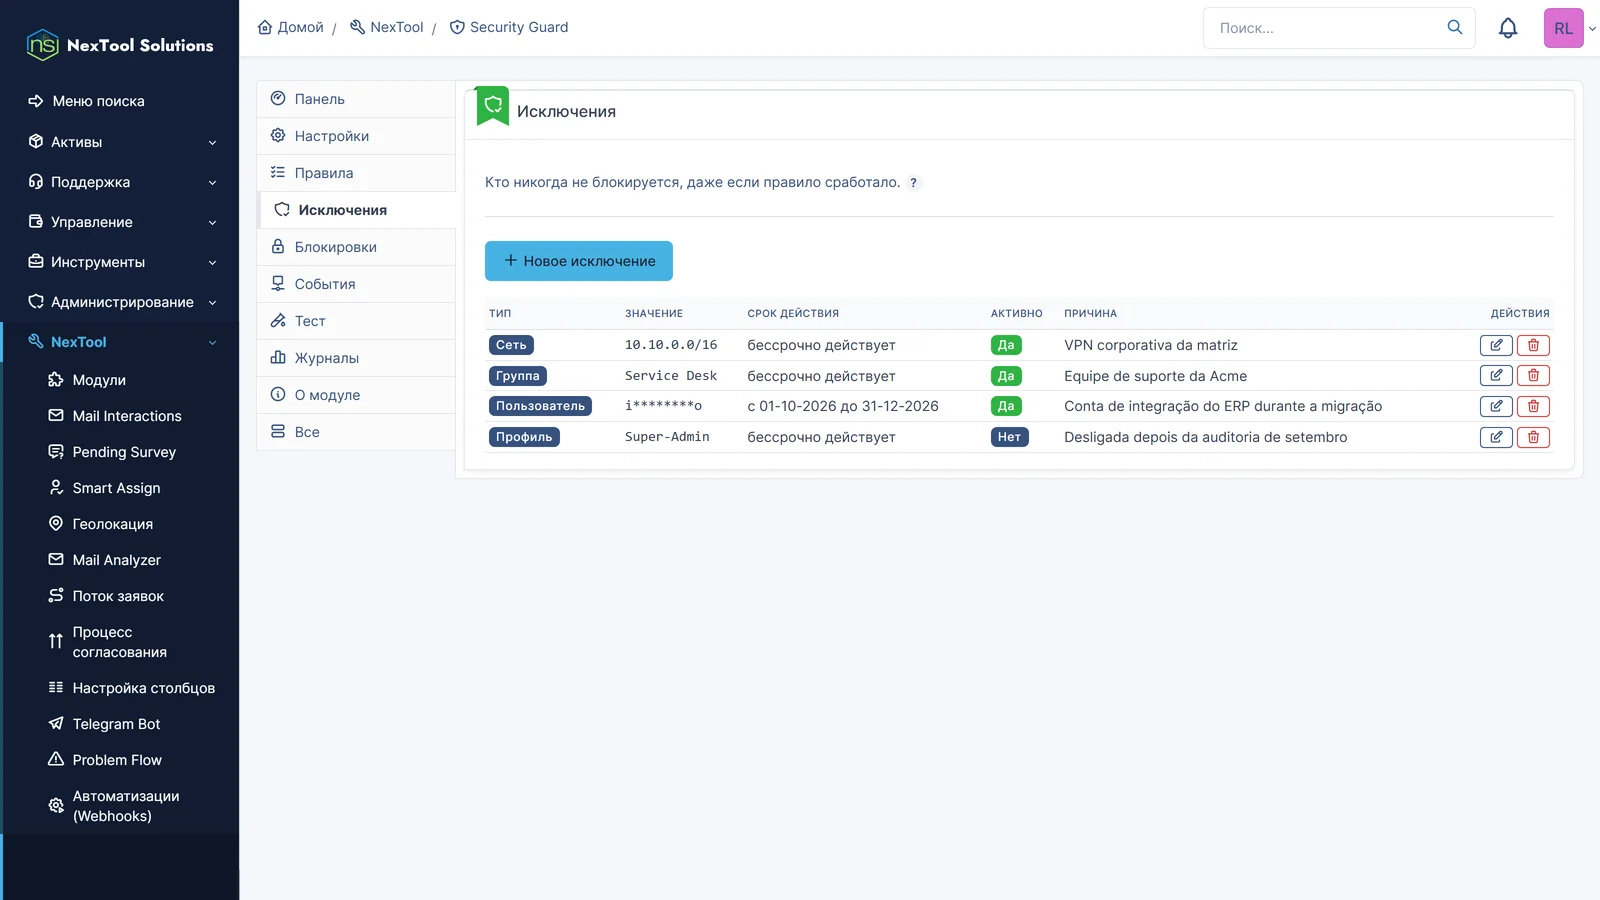The image size is (1600, 900).
Task: Edit the Service Desk group exclusion
Action: [1496, 376]
